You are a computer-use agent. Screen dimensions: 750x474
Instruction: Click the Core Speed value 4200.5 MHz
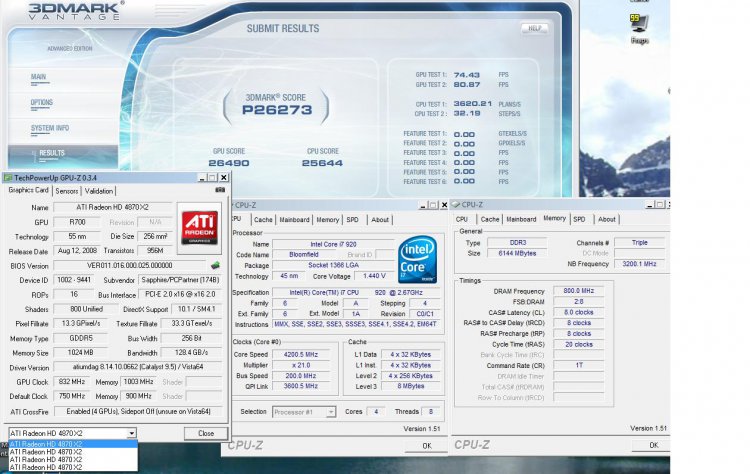click(301, 354)
